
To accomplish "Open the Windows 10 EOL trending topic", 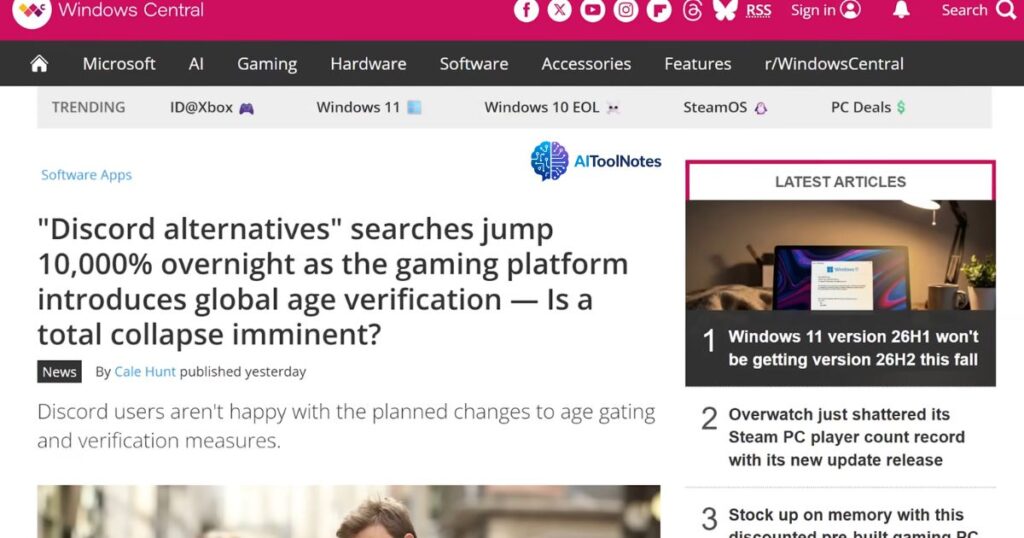I will (552, 107).
